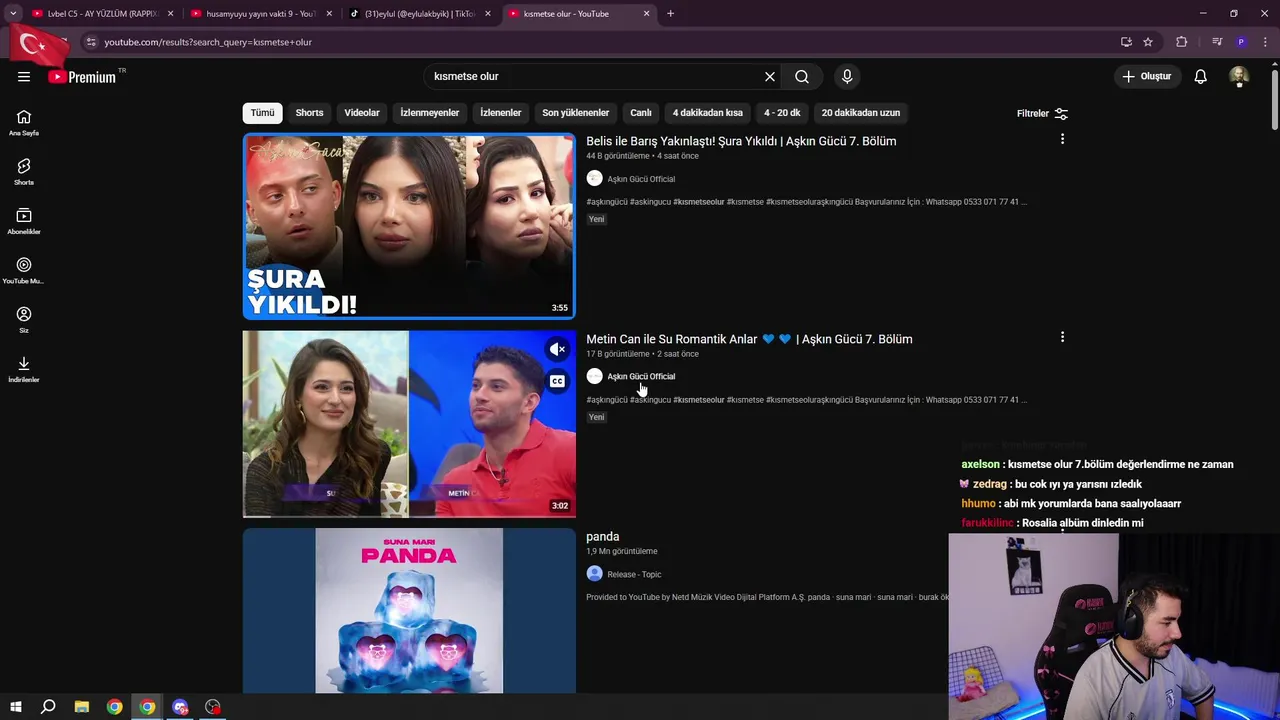The height and width of the screenshot is (720, 1280).
Task: Select the 4 dakikadan kısa chip
Action: 708,113
